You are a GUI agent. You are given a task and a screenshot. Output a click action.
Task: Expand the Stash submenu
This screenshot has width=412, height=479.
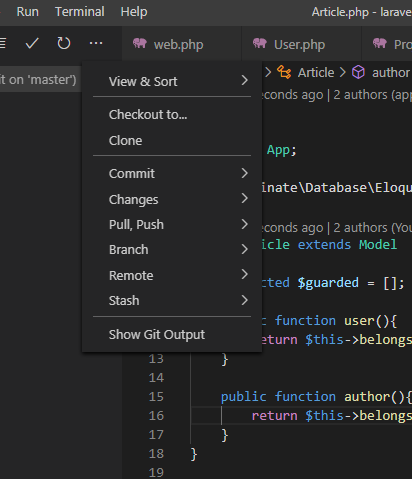pos(172,301)
